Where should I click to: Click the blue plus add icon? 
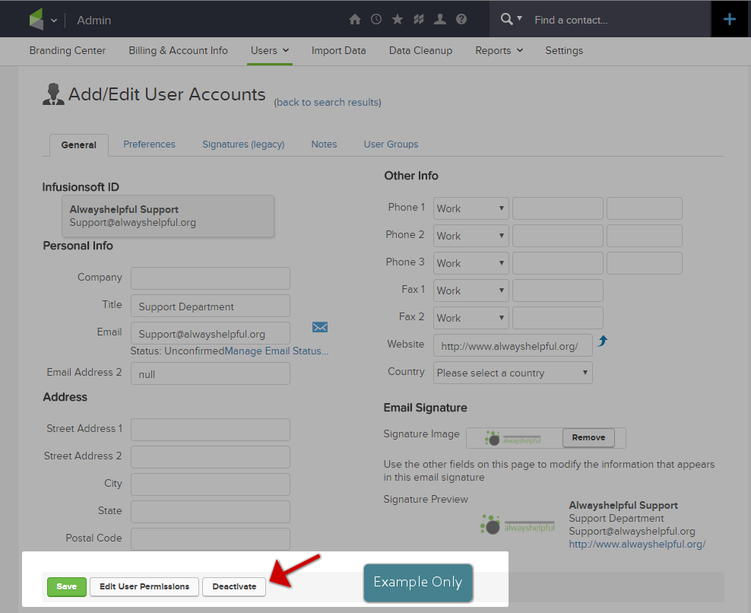[x=729, y=19]
